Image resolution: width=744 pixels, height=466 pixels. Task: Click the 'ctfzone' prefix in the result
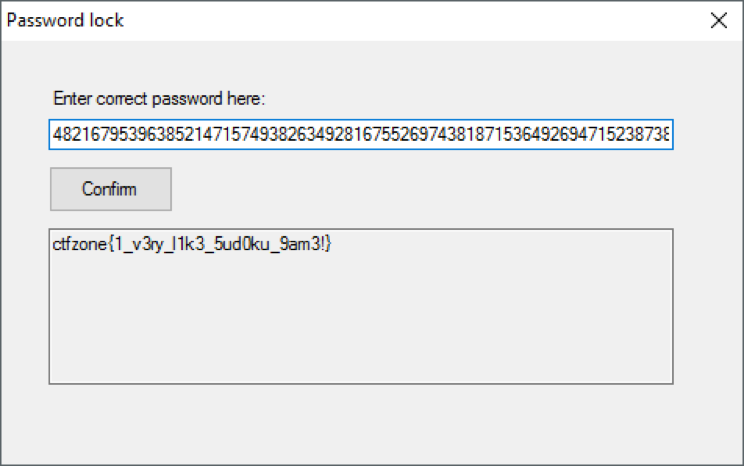click(76, 245)
